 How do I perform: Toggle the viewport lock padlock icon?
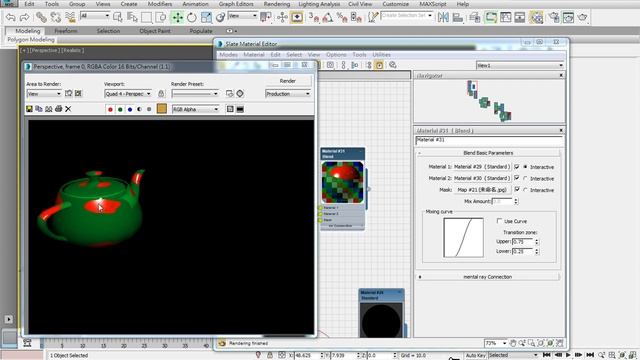point(161,93)
